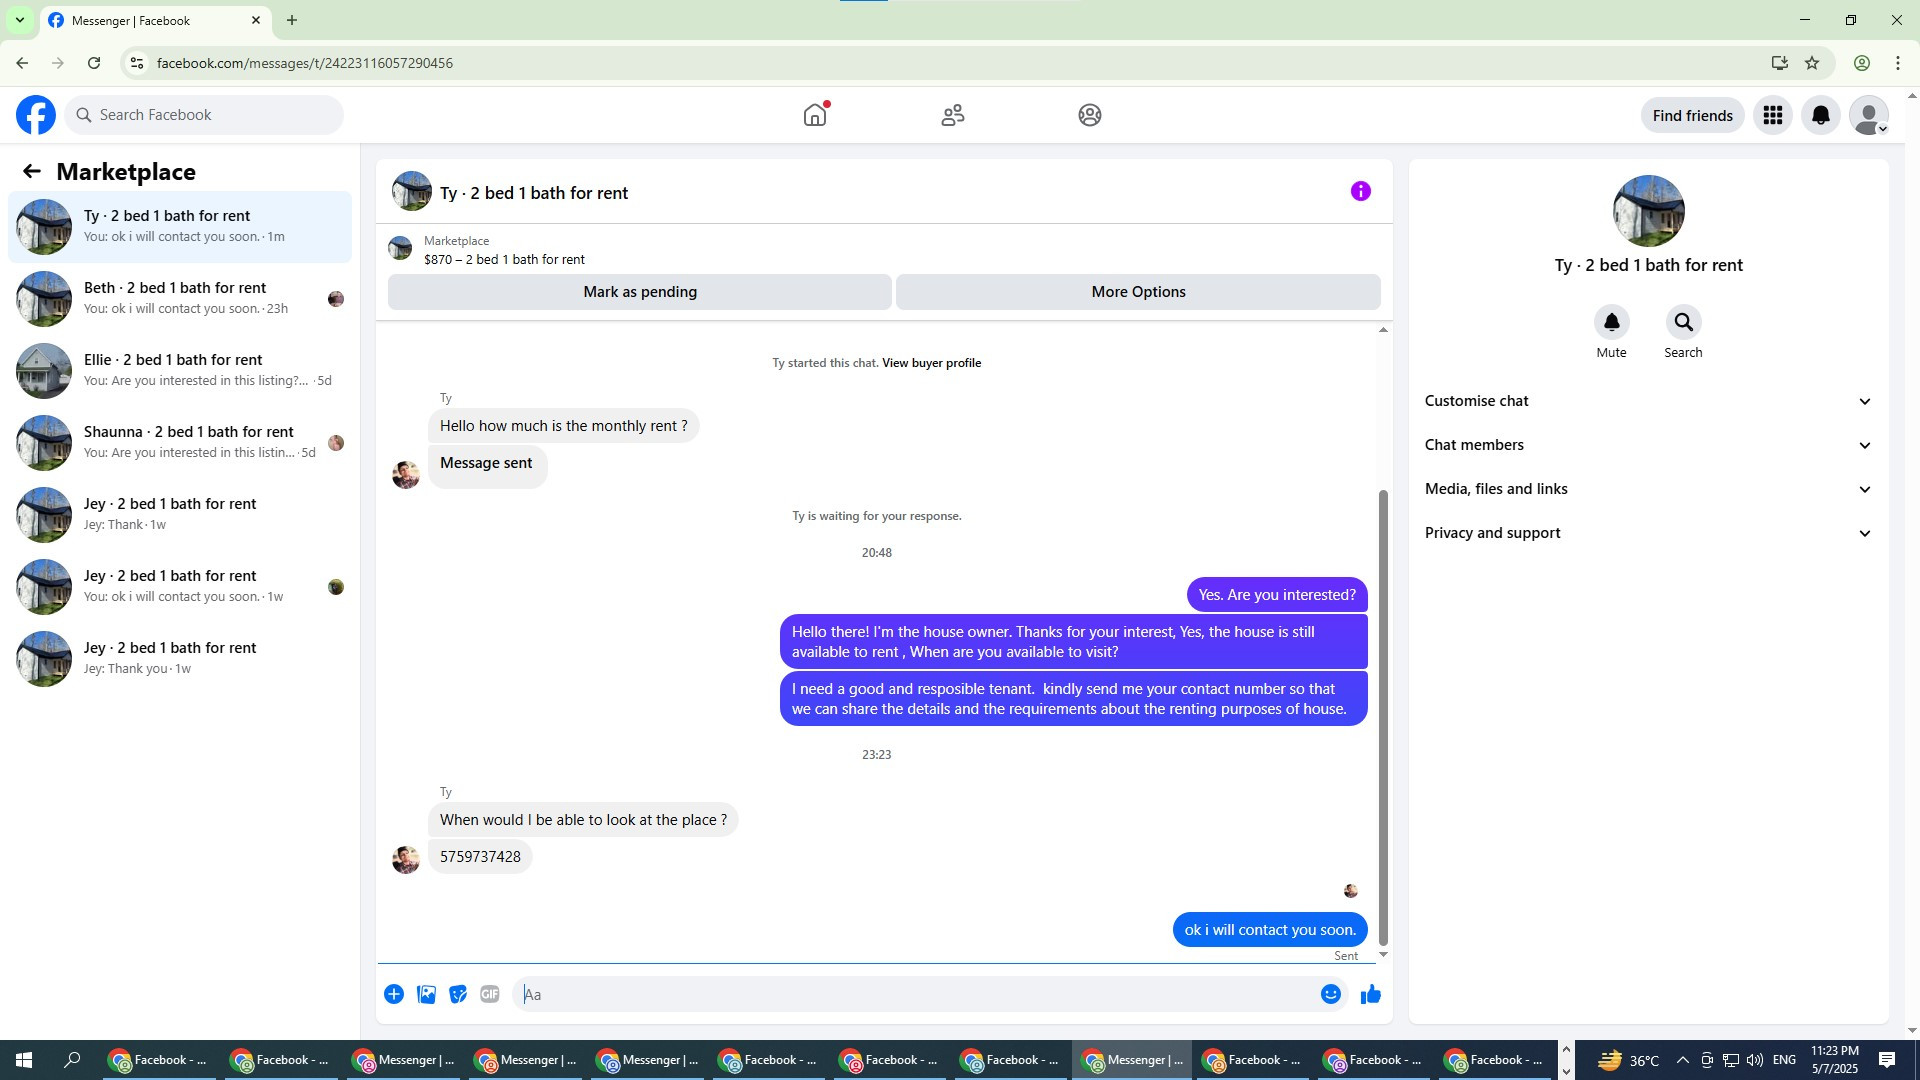Image resolution: width=1920 pixels, height=1080 pixels.
Task: Open the sticker chooser icon
Action: (458, 994)
